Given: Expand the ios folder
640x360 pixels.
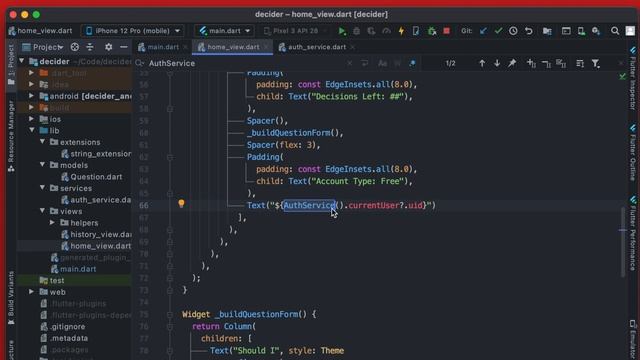Looking at the screenshot, I should [x=31, y=119].
